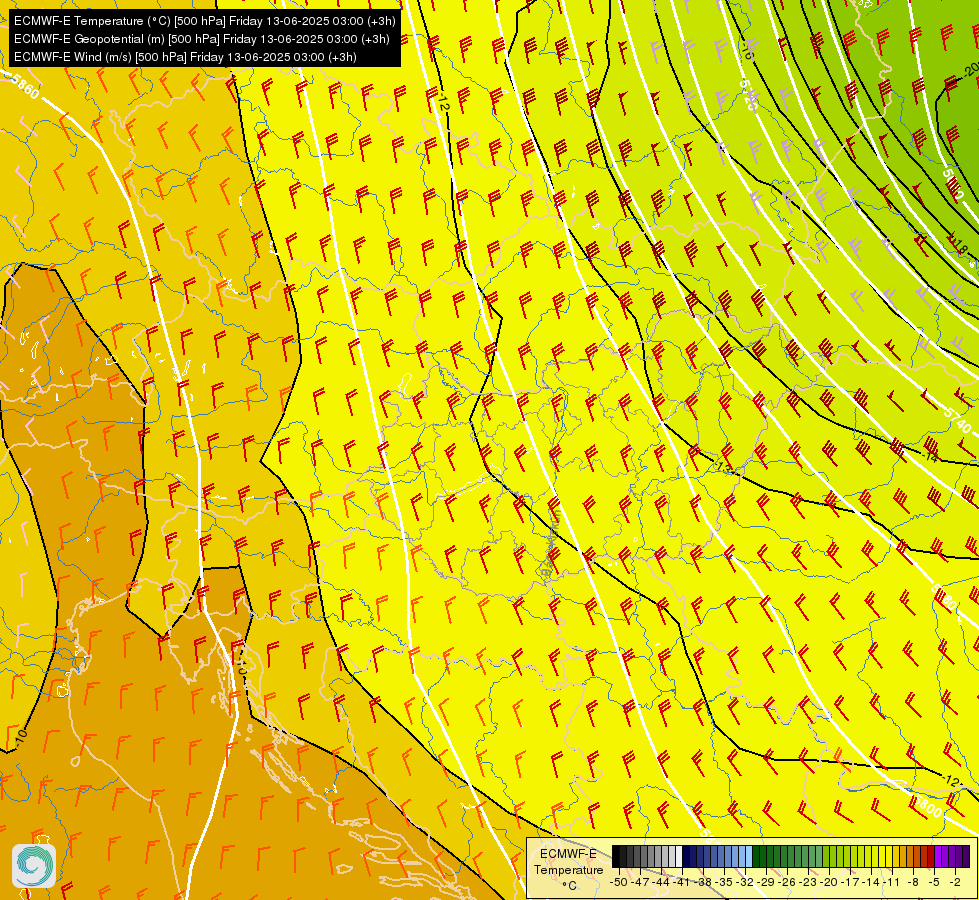Image resolution: width=979 pixels, height=900 pixels.
Task: Click the darkest green swatch above '-32'
Action: [756, 856]
